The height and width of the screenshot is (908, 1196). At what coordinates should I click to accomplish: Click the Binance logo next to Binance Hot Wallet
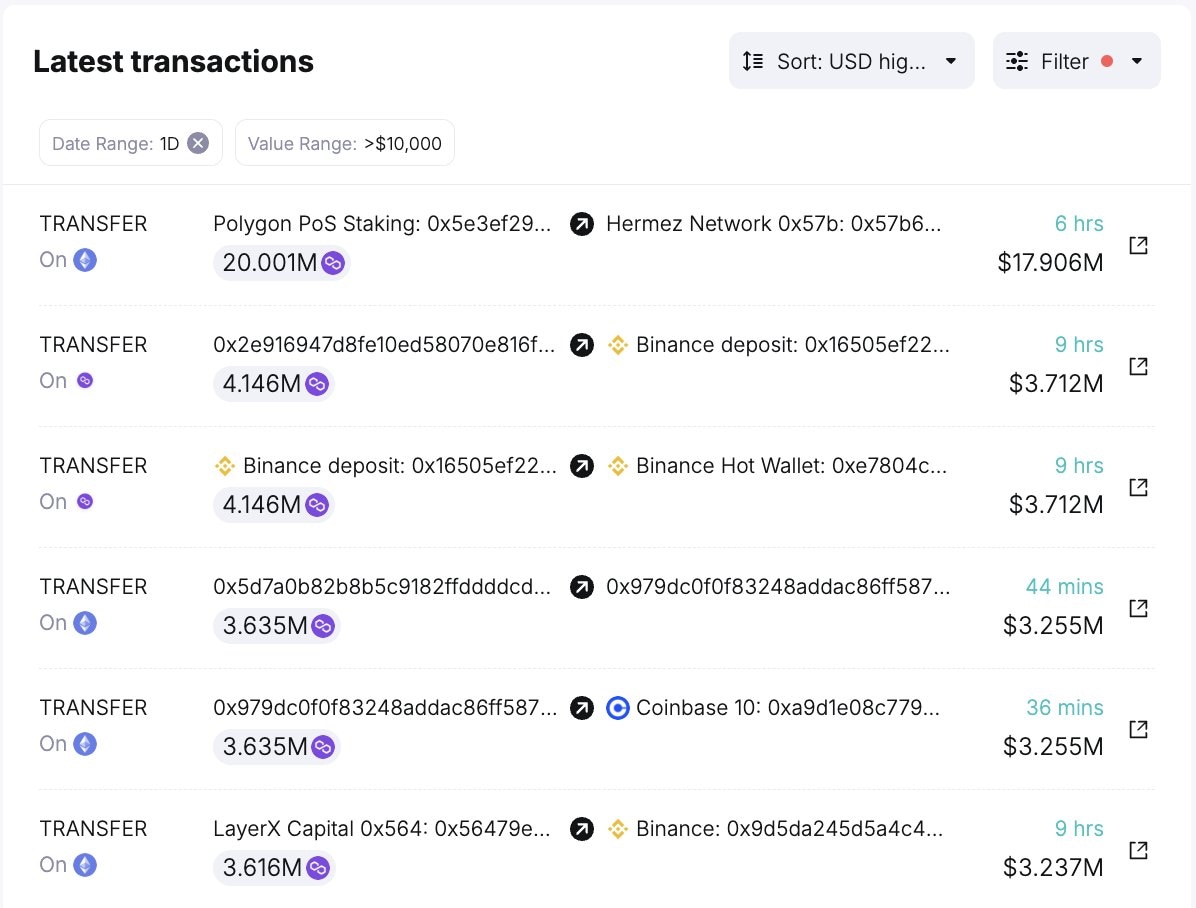point(618,465)
